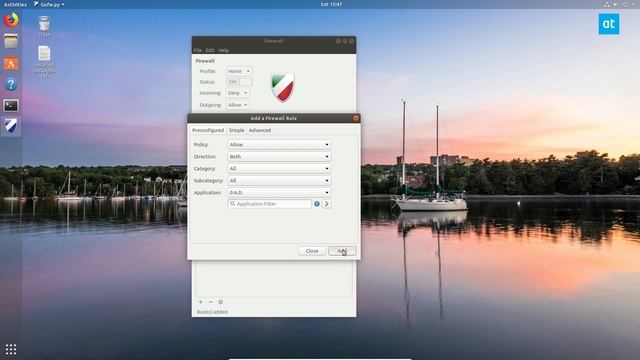Click the rules list area in Firewall window
The image size is (640, 360).
[273, 278]
